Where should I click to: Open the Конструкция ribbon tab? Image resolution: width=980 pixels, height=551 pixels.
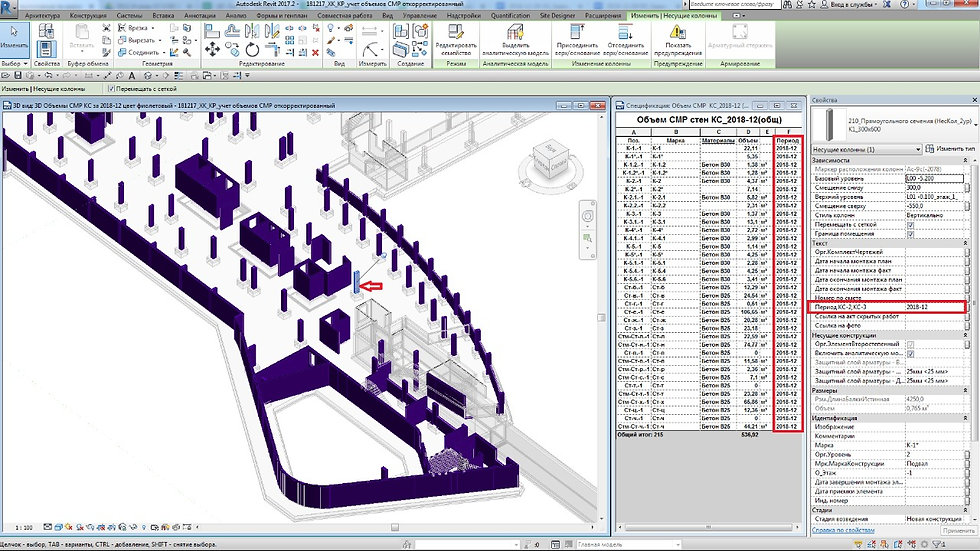[87, 15]
